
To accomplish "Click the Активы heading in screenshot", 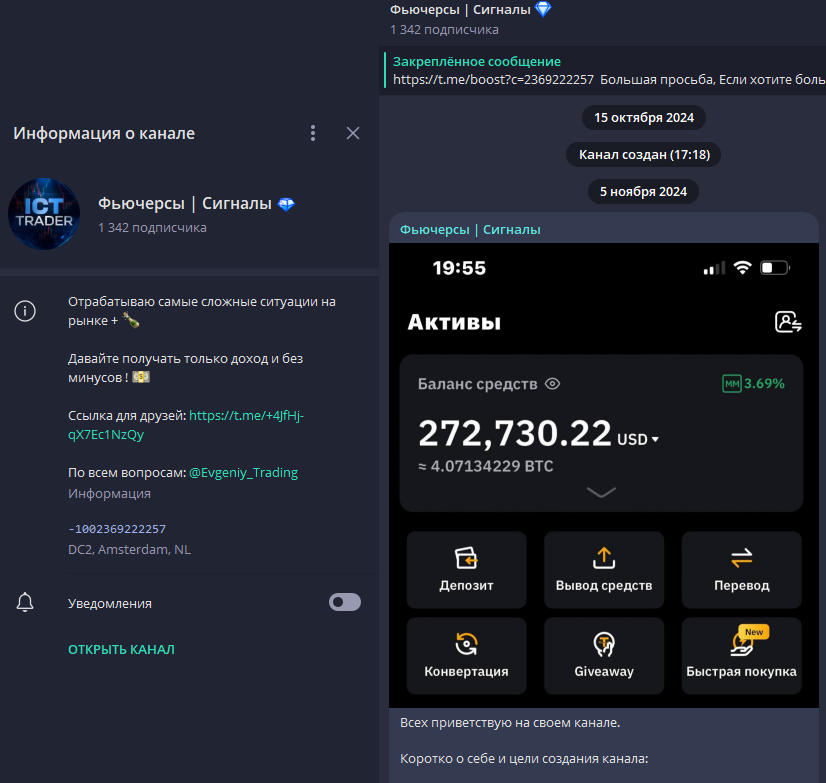I will coord(454,322).
